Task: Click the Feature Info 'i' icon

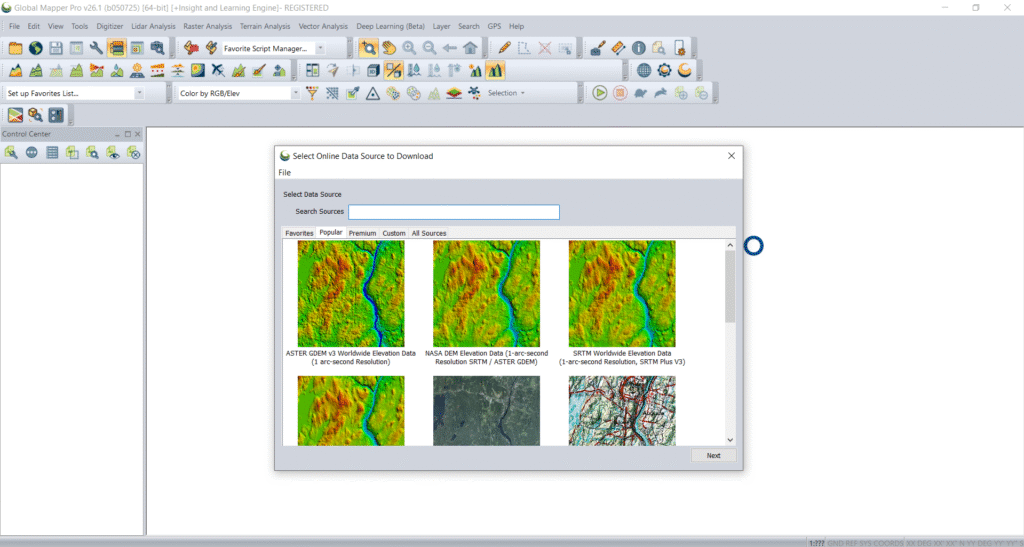Action: coord(639,48)
